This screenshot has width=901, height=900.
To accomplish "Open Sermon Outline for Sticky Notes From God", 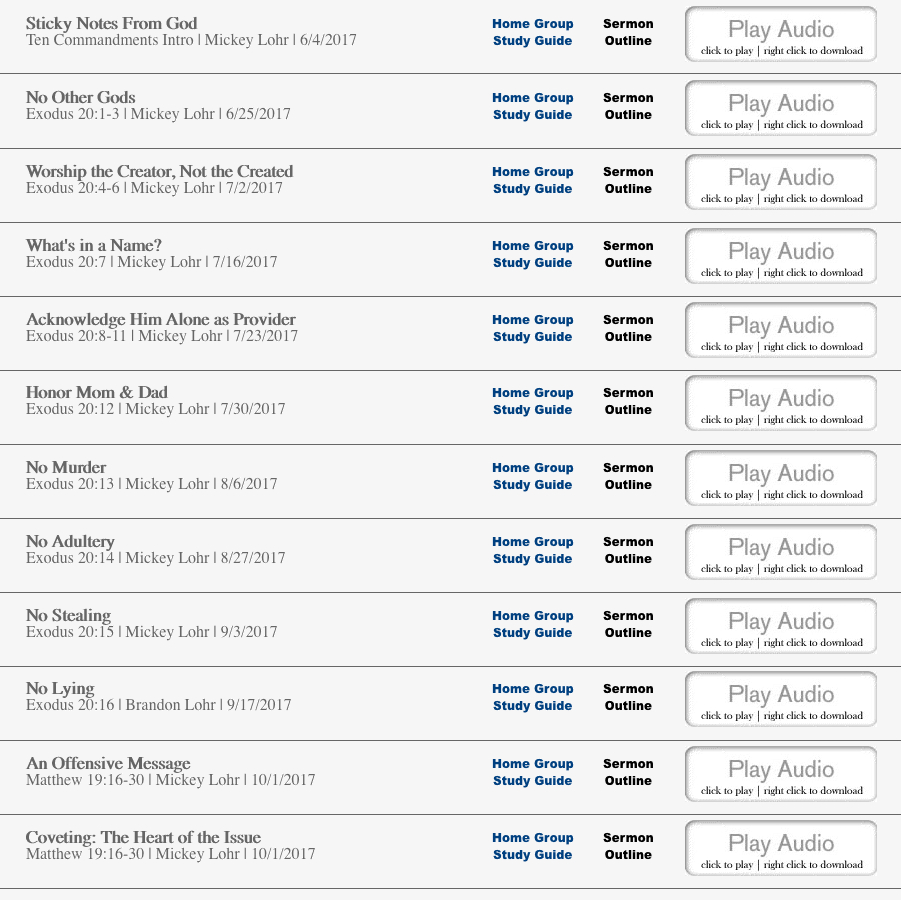I will pos(628,32).
